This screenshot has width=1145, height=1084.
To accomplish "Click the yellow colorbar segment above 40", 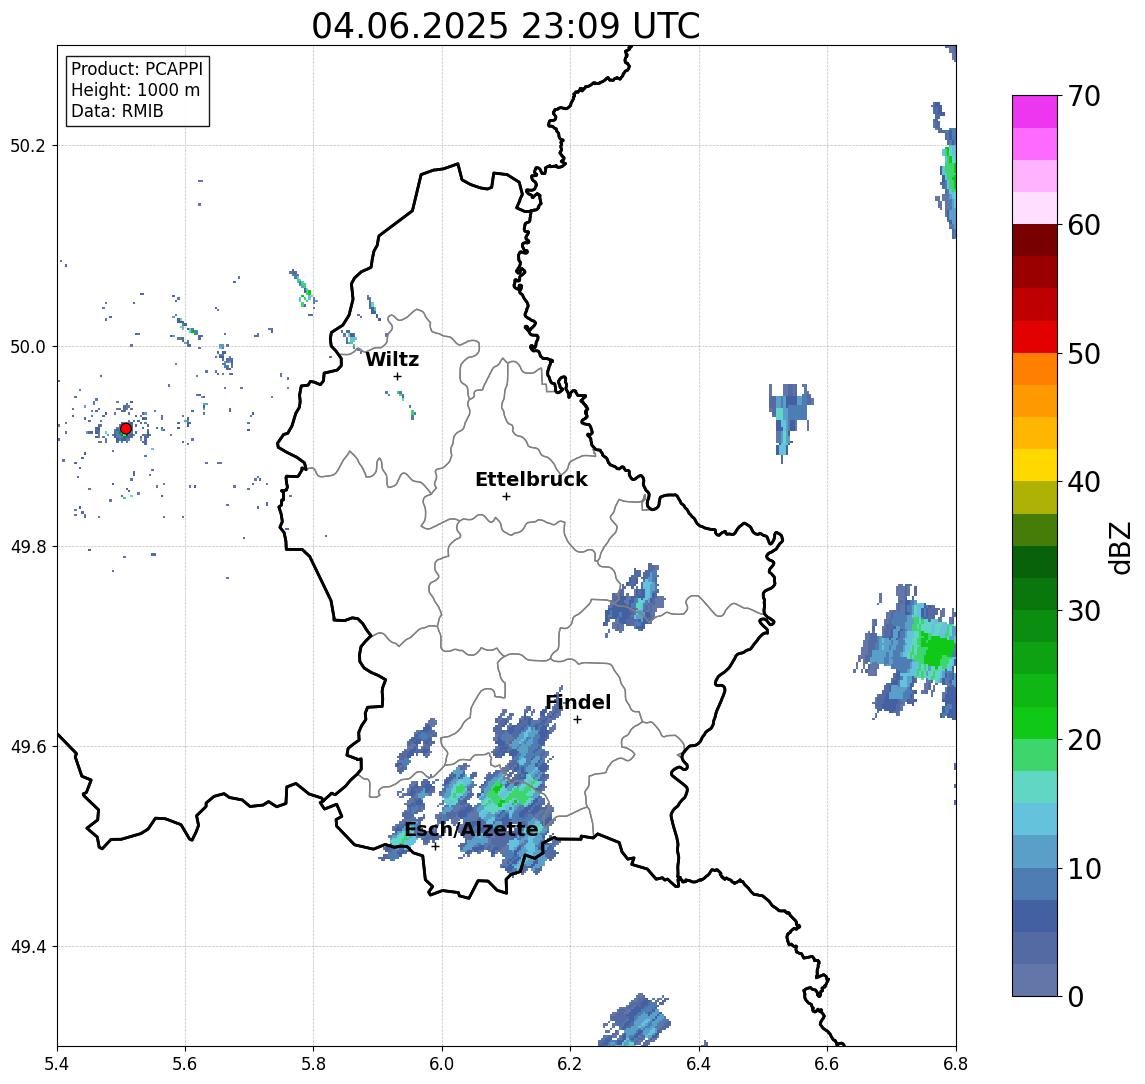I will [1035, 465].
